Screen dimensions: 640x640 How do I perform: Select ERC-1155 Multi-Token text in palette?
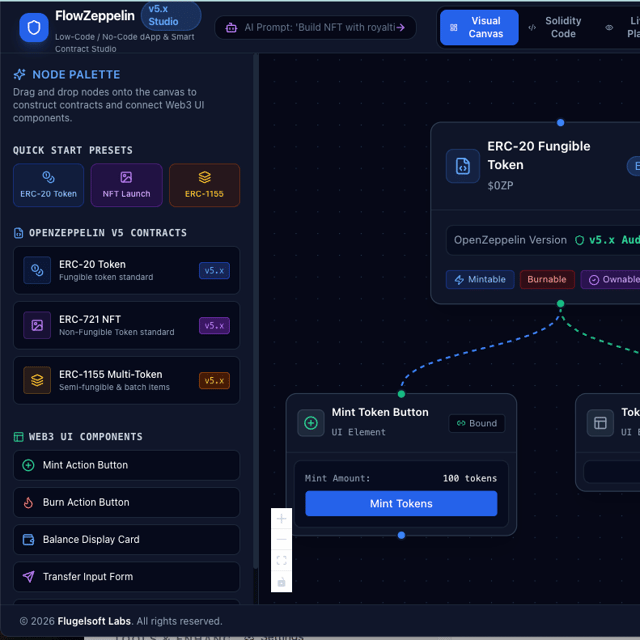[x=111, y=374]
